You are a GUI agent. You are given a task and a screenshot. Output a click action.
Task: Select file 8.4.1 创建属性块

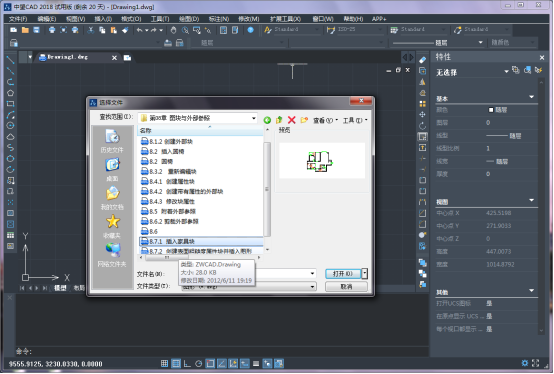click(x=167, y=182)
